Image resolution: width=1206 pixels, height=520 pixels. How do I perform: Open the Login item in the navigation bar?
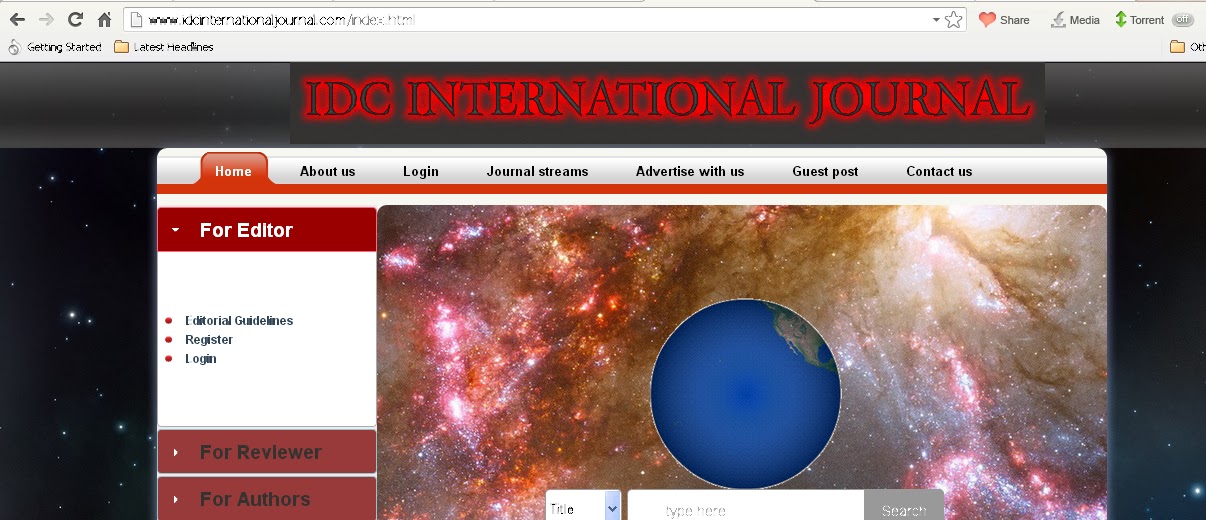point(421,171)
